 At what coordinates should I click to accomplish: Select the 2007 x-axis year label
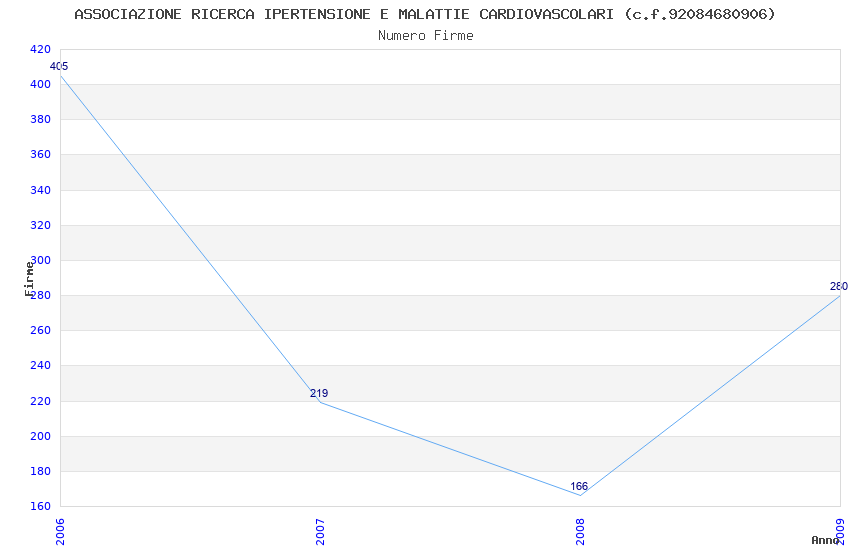[x=320, y=531]
